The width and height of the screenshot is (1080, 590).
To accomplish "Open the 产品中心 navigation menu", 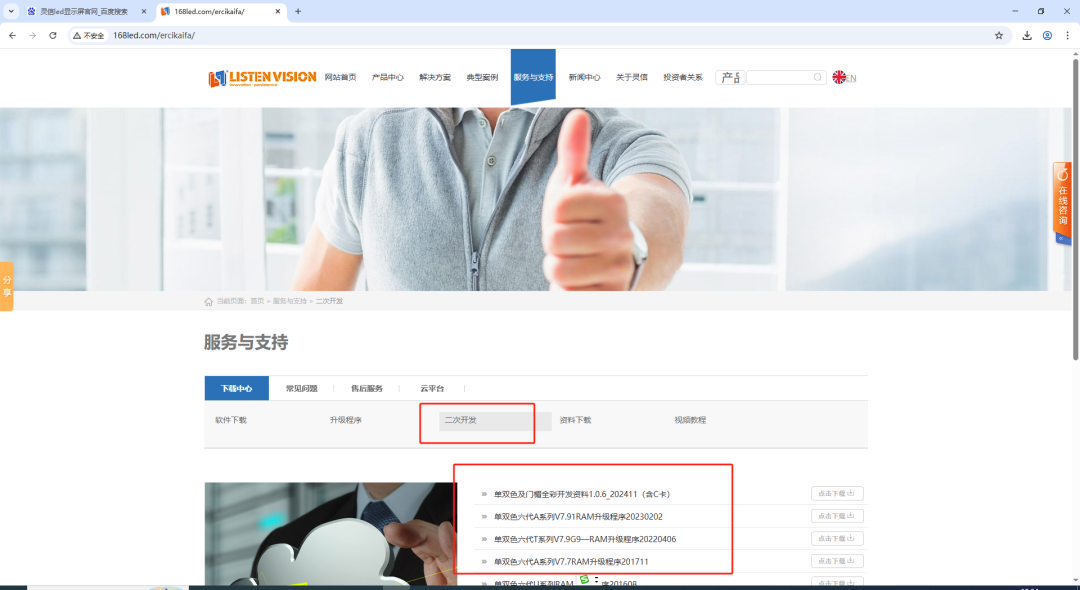I will click(x=387, y=77).
